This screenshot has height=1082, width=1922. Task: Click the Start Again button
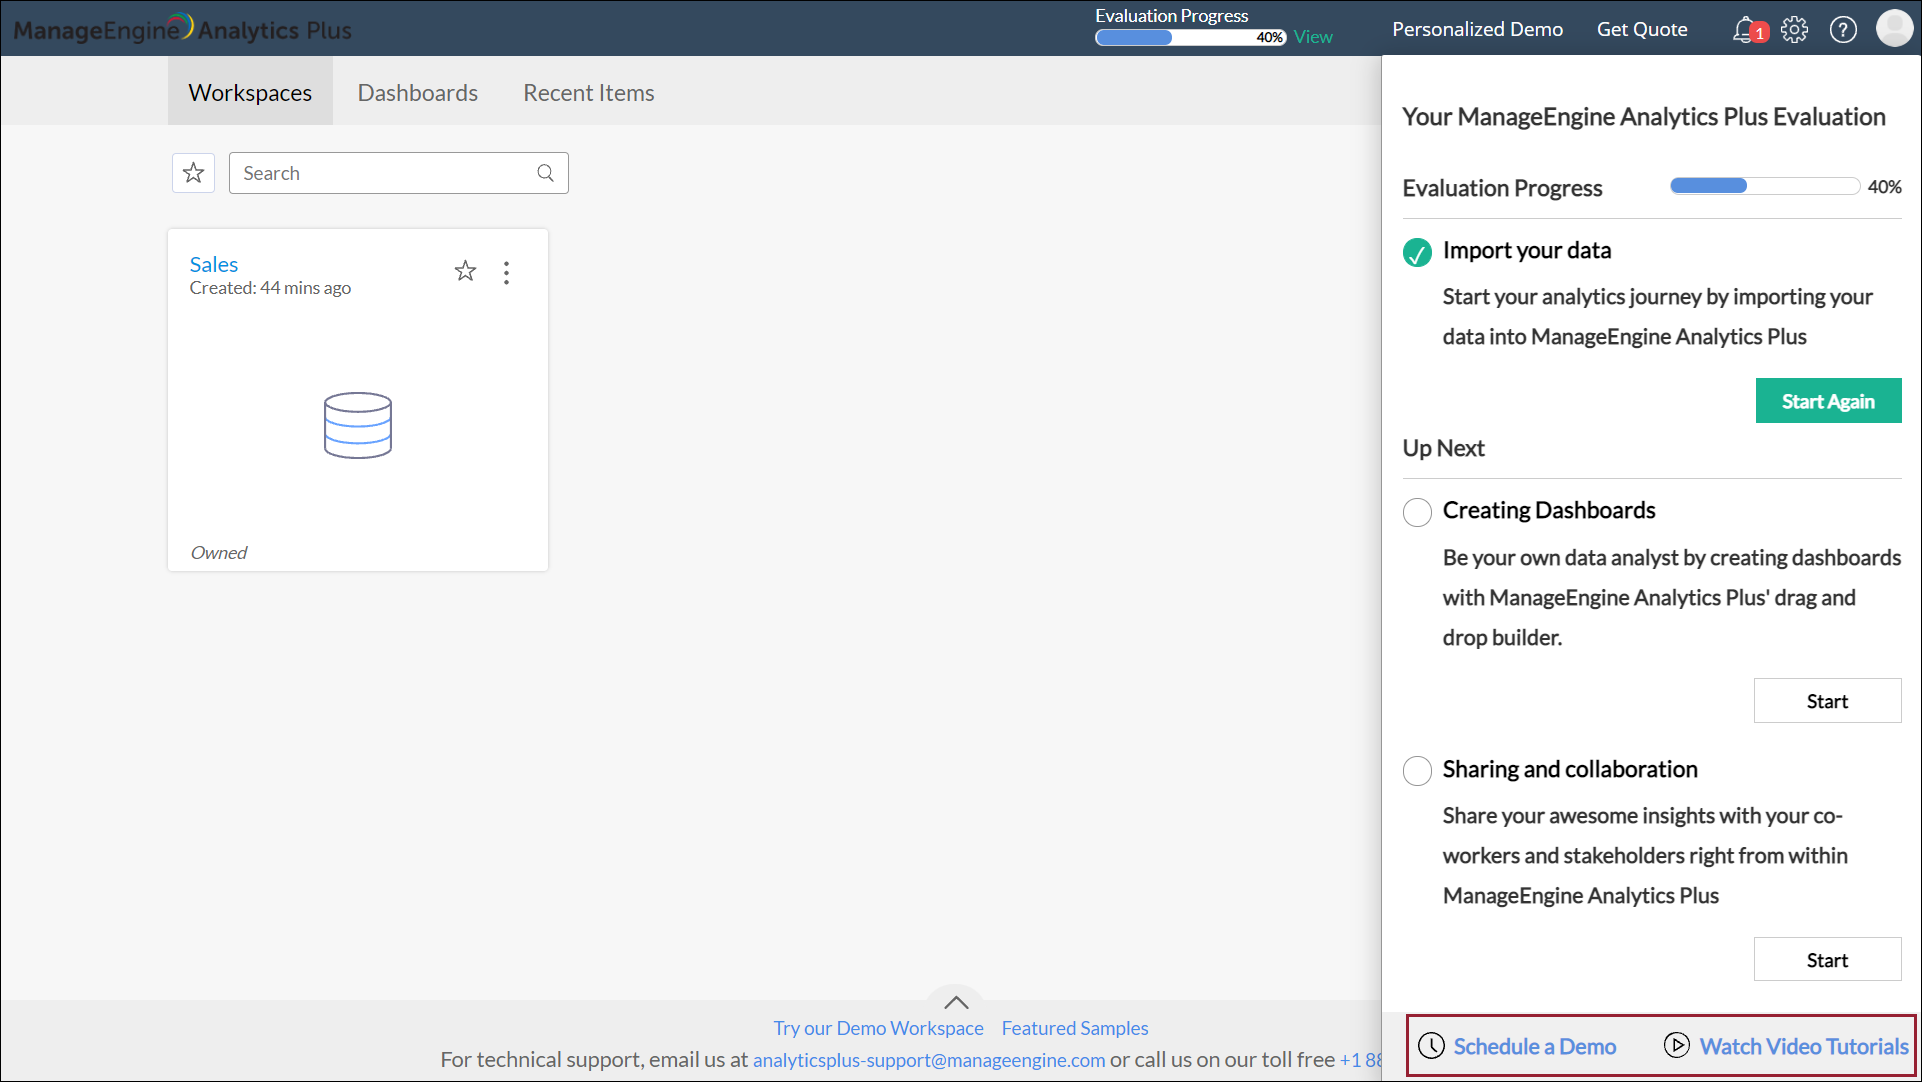pyautogui.click(x=1828, y=401)
